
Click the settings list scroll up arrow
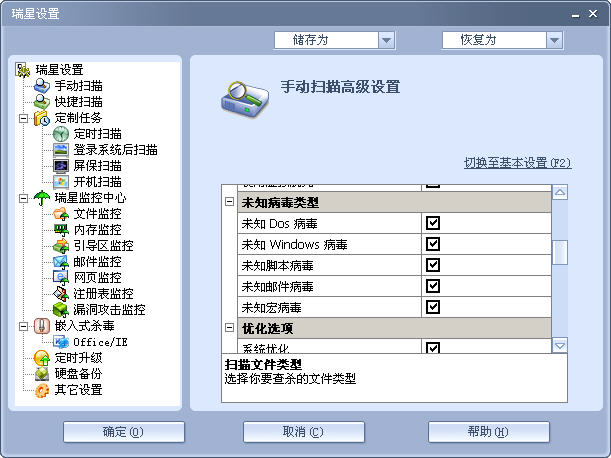(560, 192)
